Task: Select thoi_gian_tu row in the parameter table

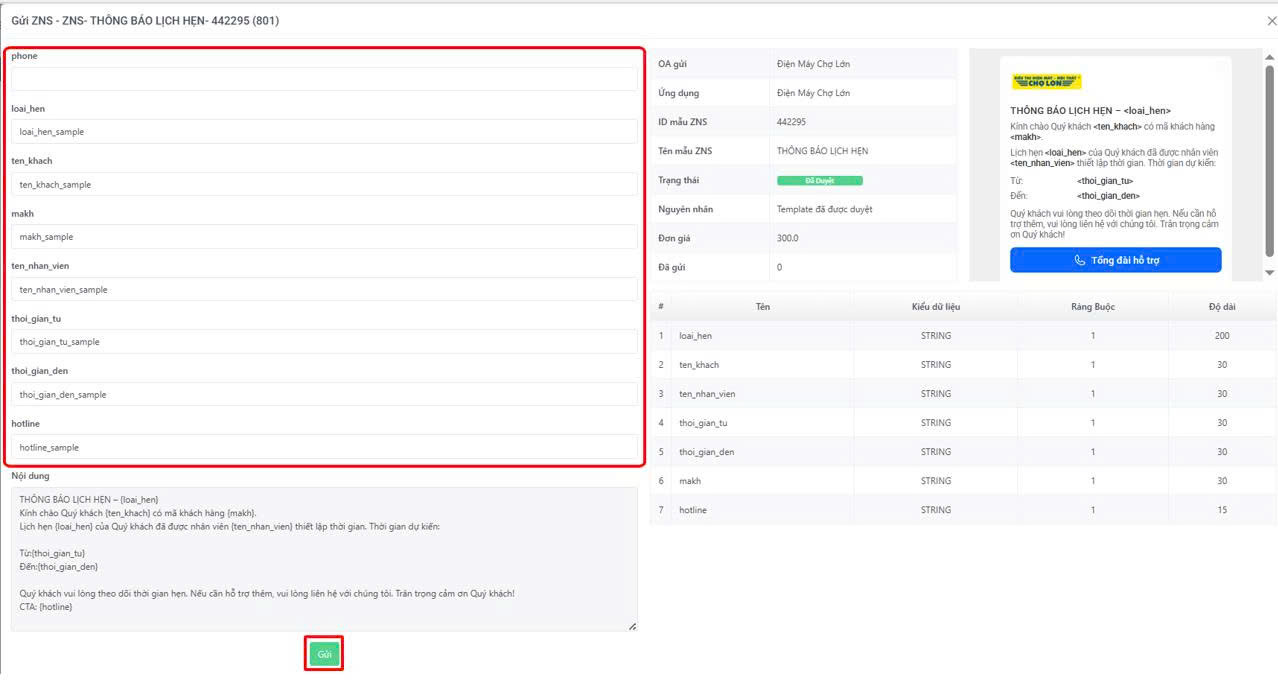Action: pyautogui.click(x=963, y=423)
